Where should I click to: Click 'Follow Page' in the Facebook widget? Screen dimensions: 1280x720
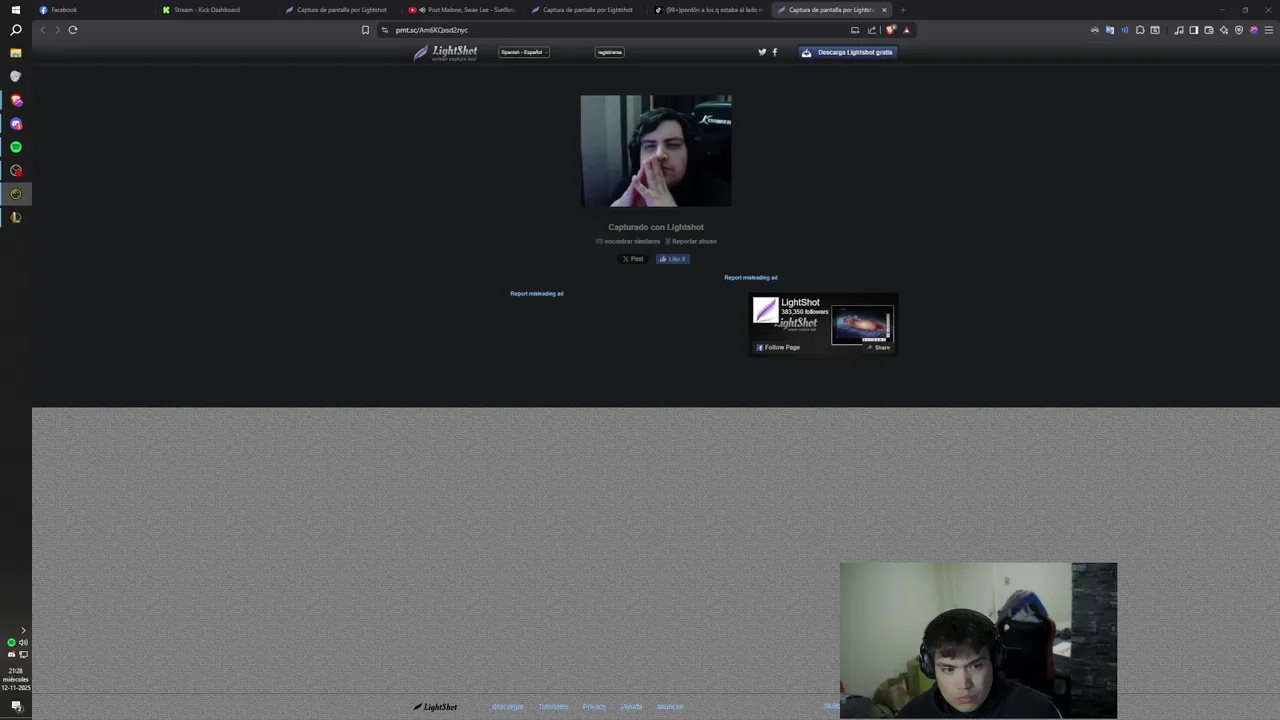[x=778, y=347]
